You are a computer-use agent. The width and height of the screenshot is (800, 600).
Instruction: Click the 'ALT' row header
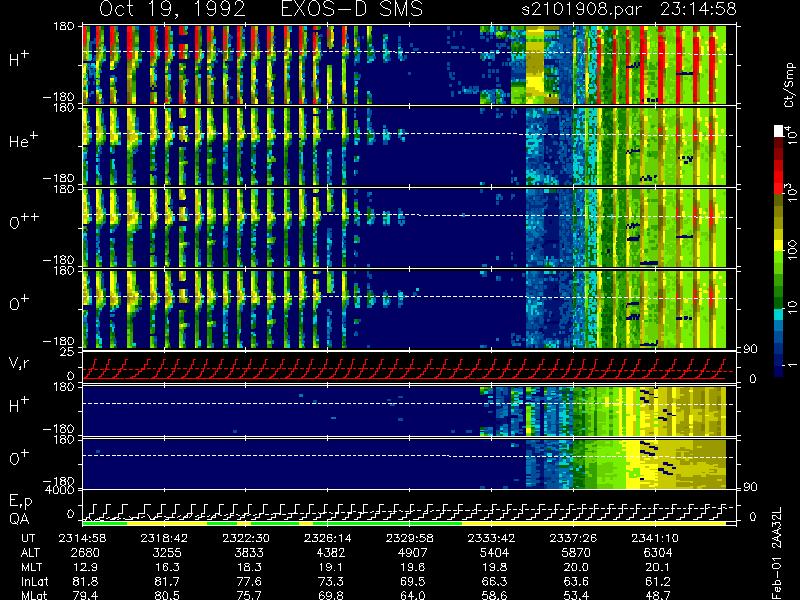[x=31, y=553]
